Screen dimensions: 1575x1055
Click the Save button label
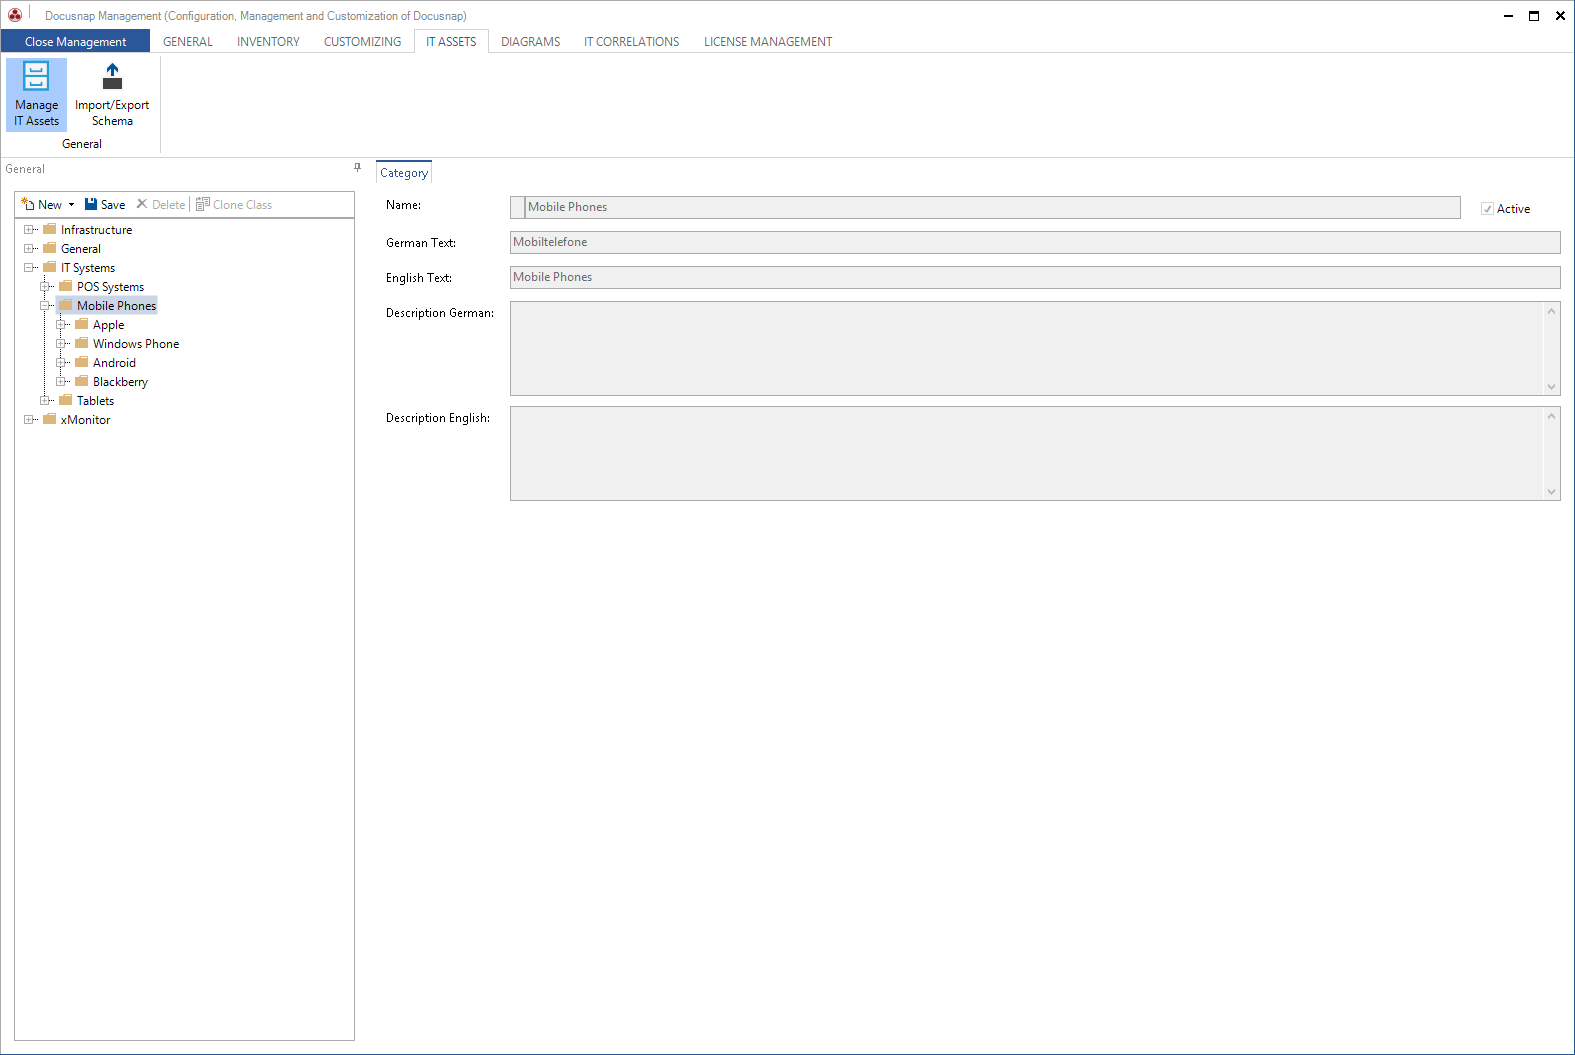pyautogui.click(x=113, y=205)
